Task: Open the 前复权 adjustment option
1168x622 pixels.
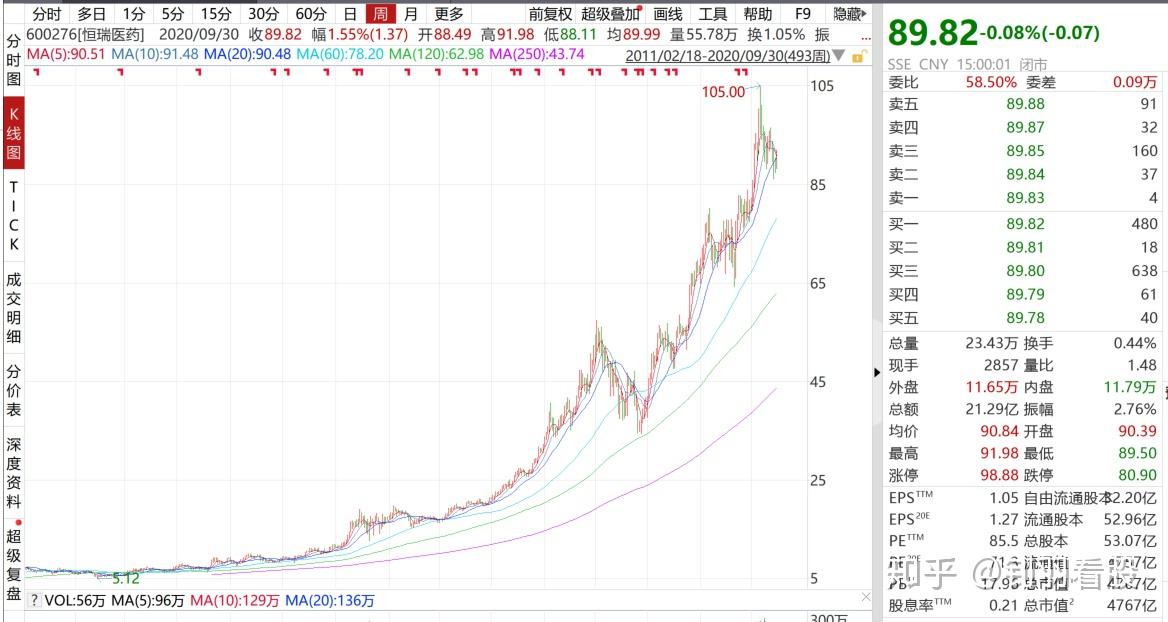Action: (x=550, y=14)
